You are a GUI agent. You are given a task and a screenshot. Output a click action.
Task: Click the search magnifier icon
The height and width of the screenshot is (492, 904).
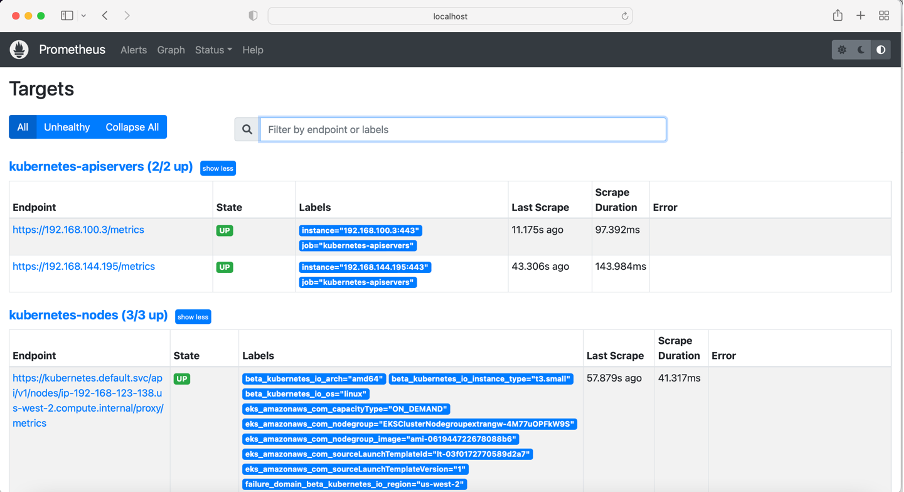[x=247, y=129]
